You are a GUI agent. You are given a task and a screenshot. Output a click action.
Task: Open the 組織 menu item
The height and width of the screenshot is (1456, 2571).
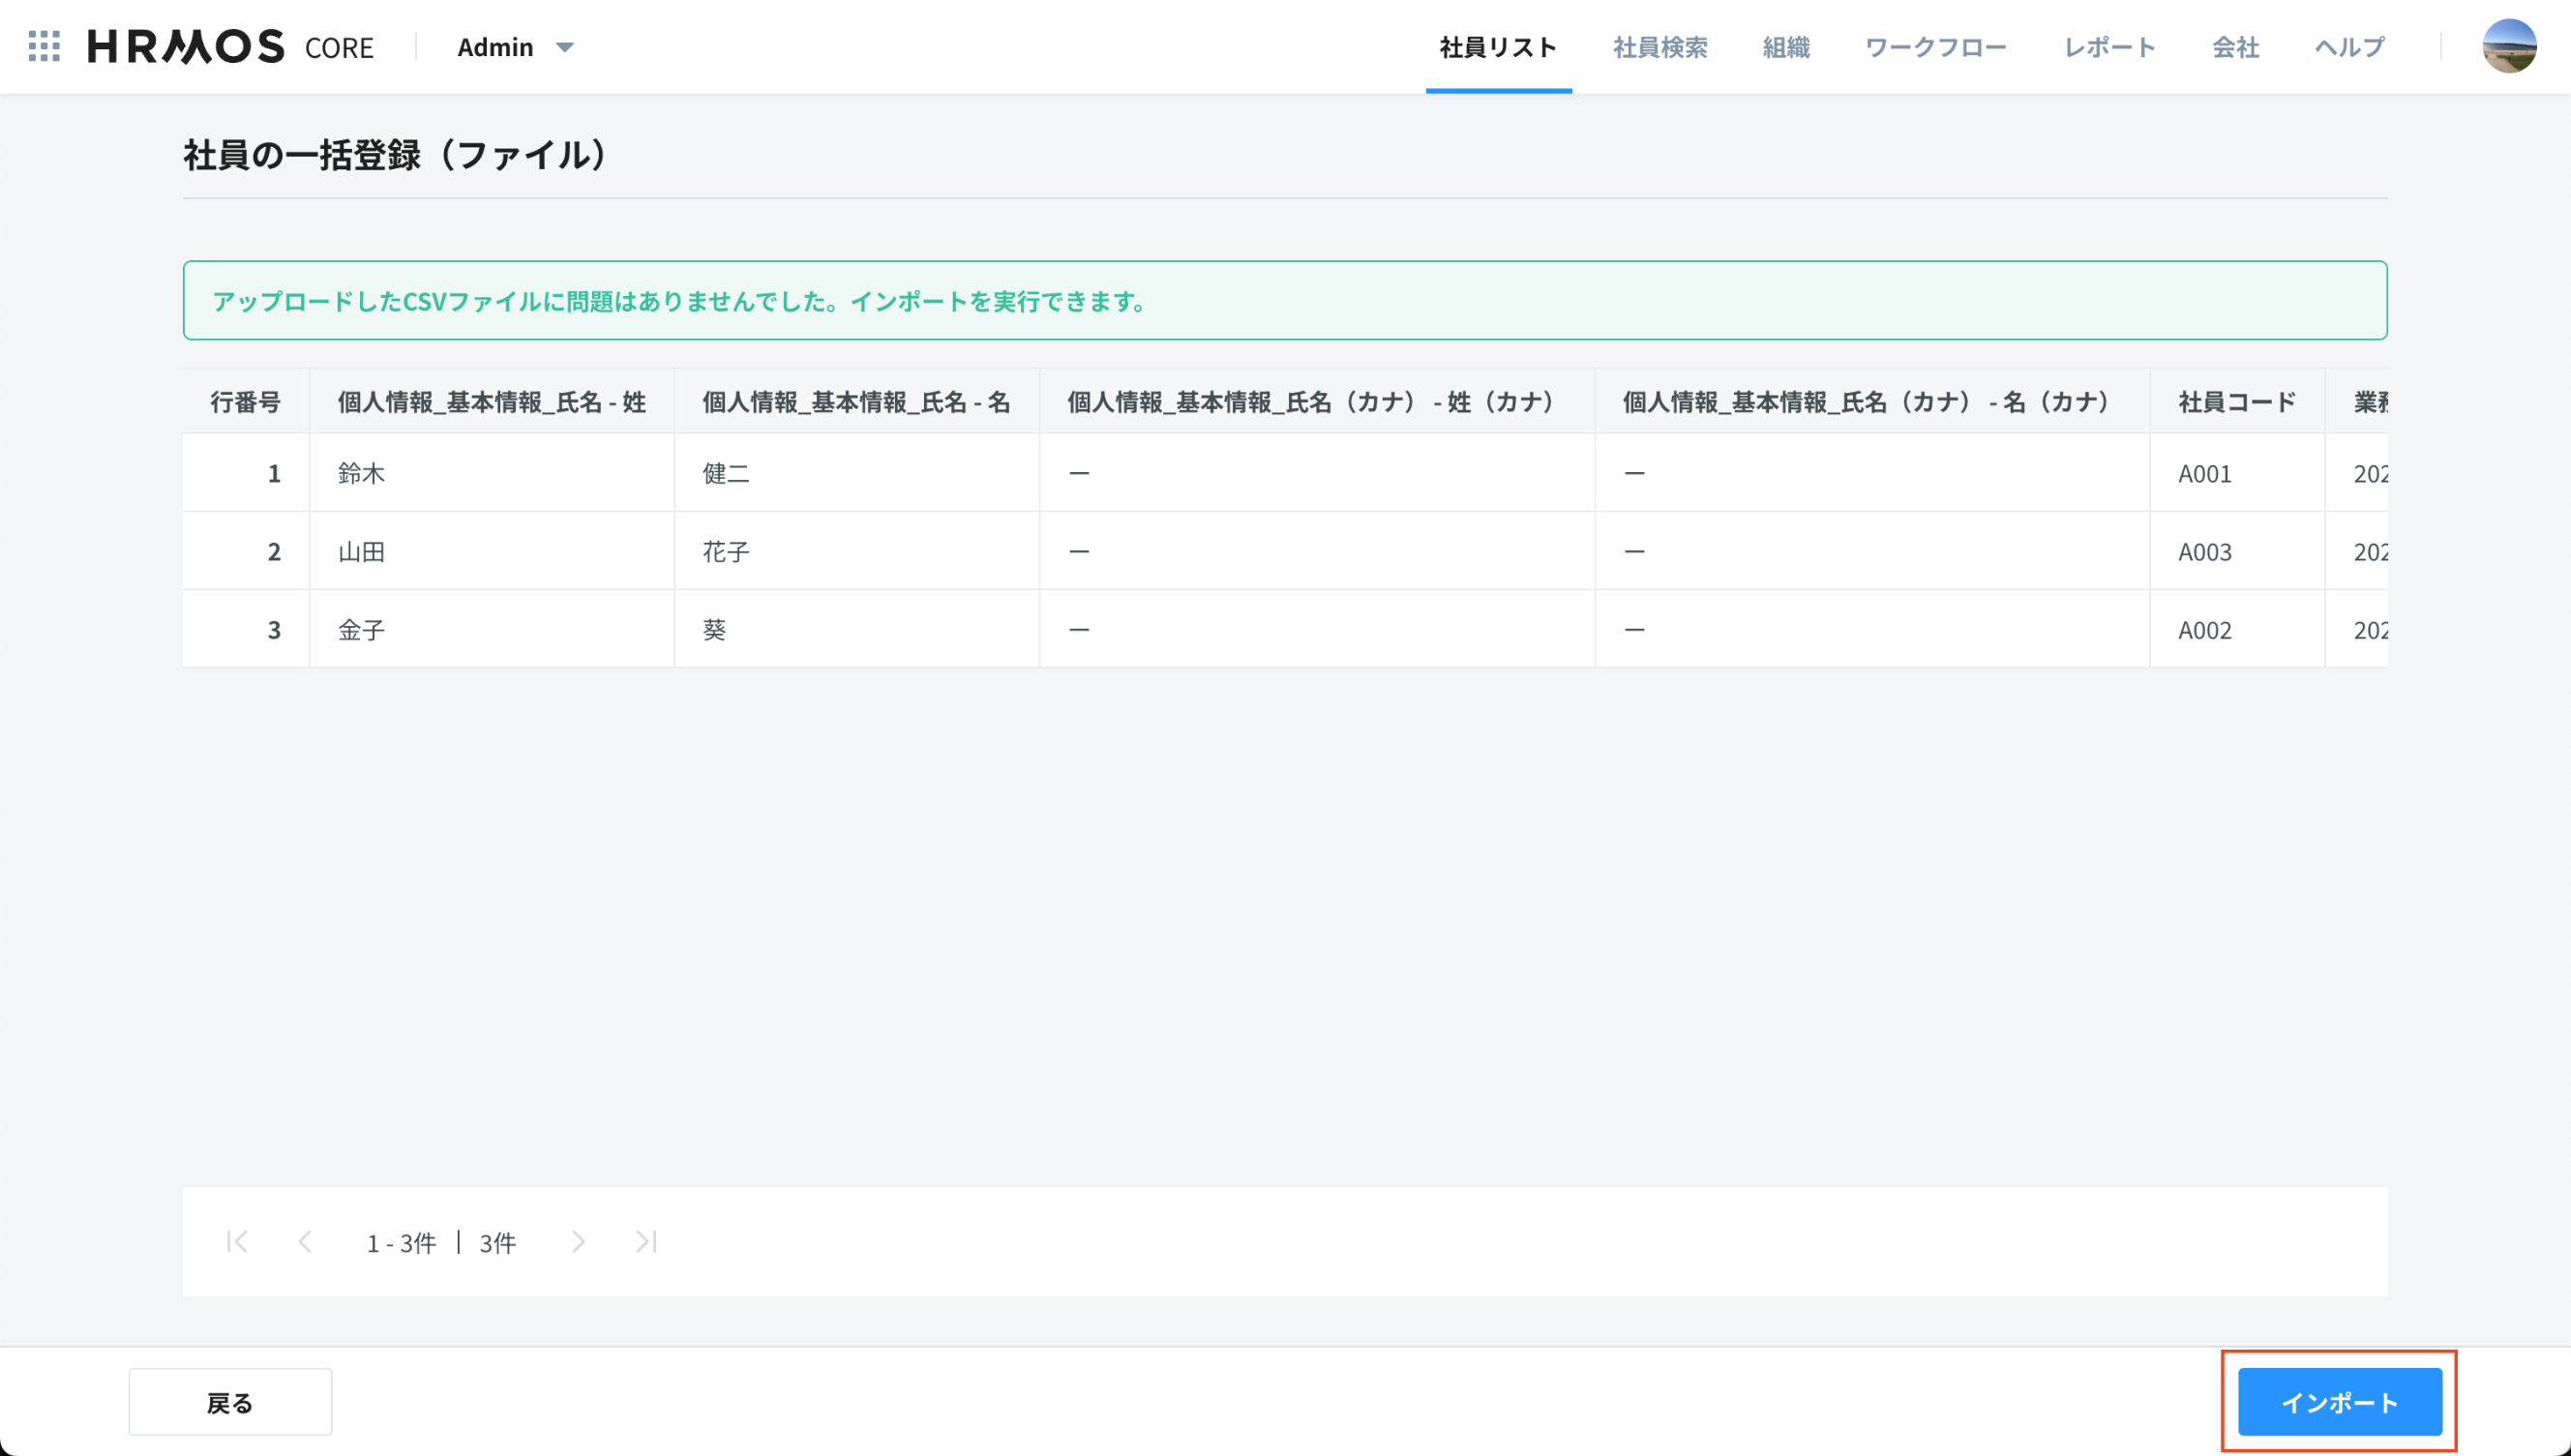tap(1785, 47)
